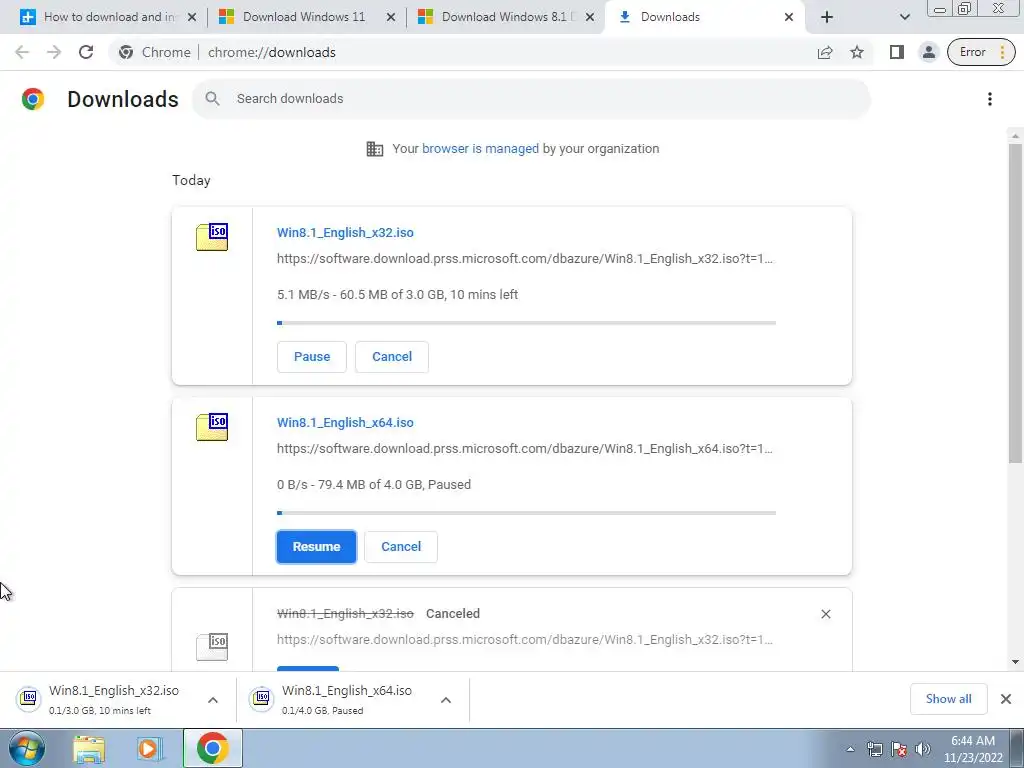Share this page icon in address bar
This screenshot has height=768, width=1024.
(825, 52)
